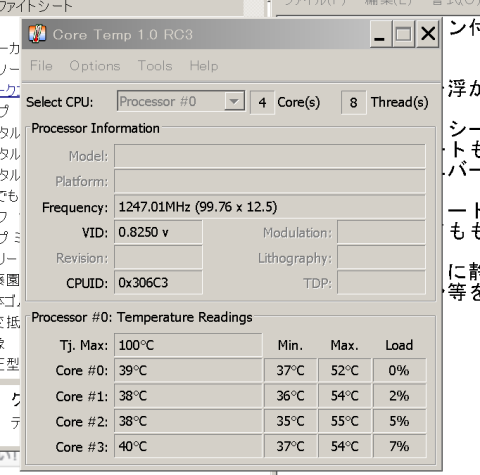
Task: Click the Load column header
Action: point(399,345)
